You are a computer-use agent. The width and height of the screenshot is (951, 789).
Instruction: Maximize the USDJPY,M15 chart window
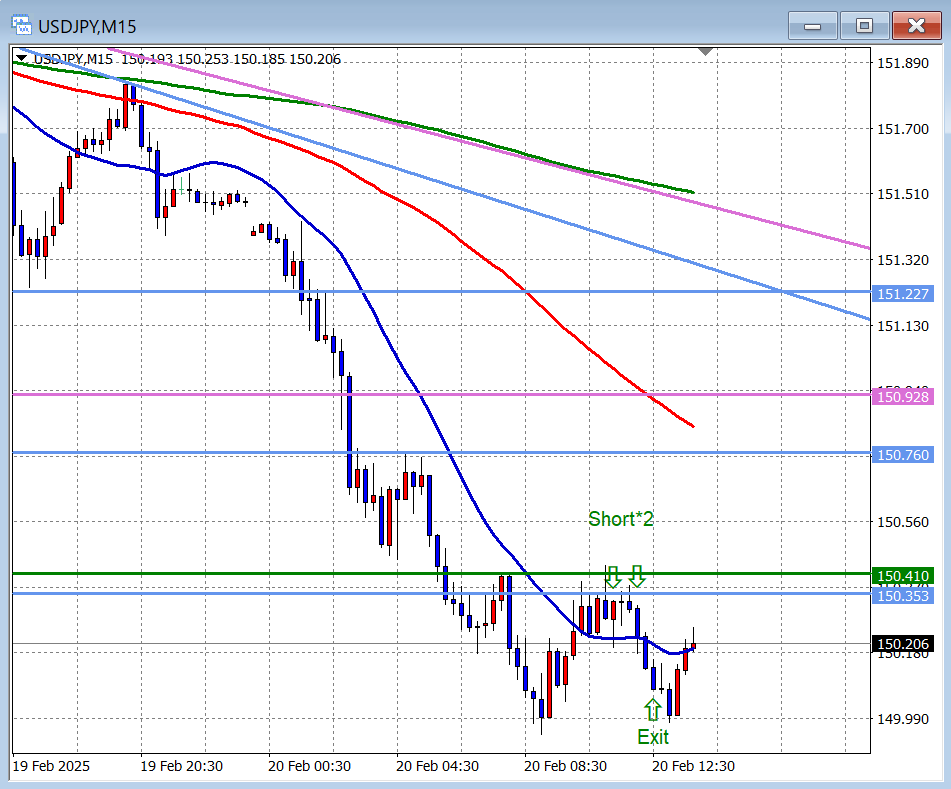click(864, 25)
